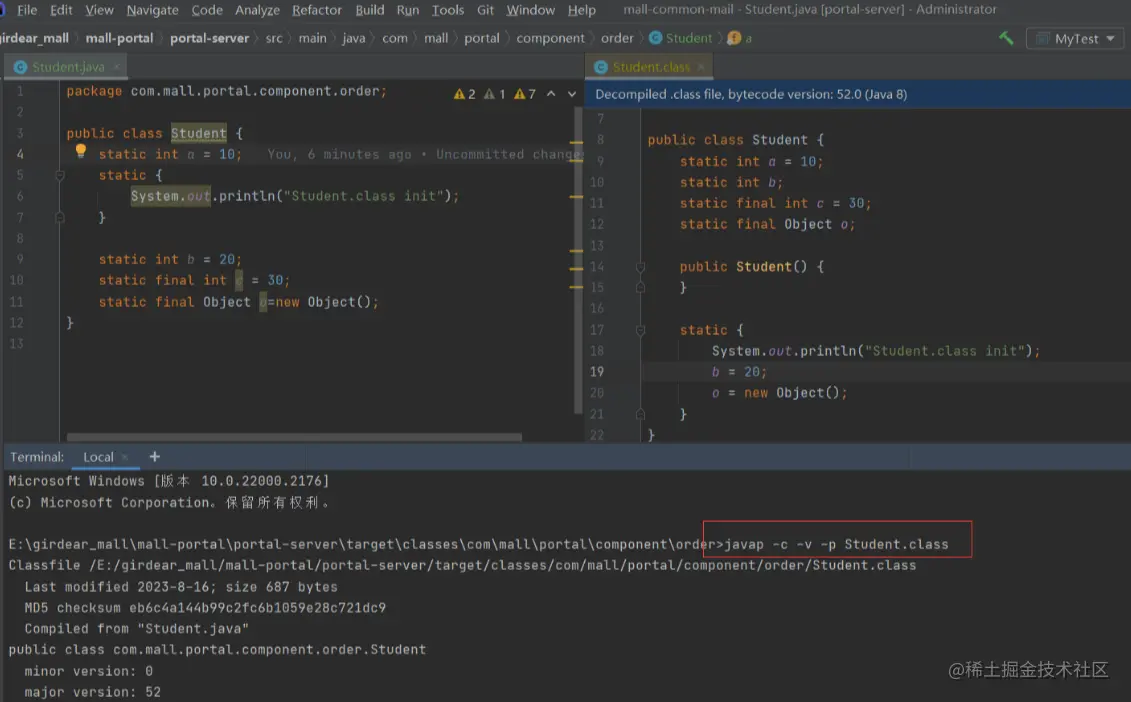Add a new terminal session
The height and width of the screenshot is (702, 1131).
tap(154, 457)
